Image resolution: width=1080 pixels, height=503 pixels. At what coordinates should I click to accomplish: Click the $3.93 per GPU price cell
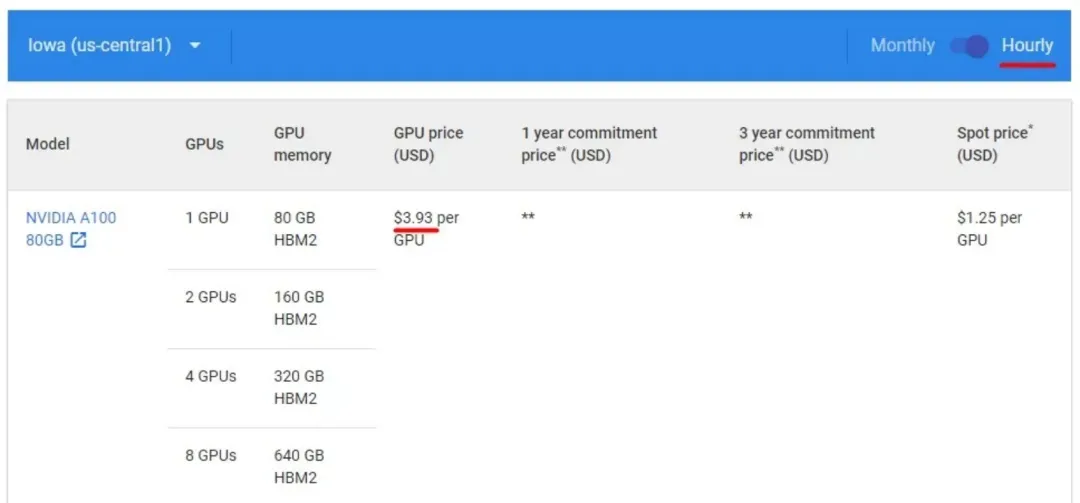pos(426,229)
